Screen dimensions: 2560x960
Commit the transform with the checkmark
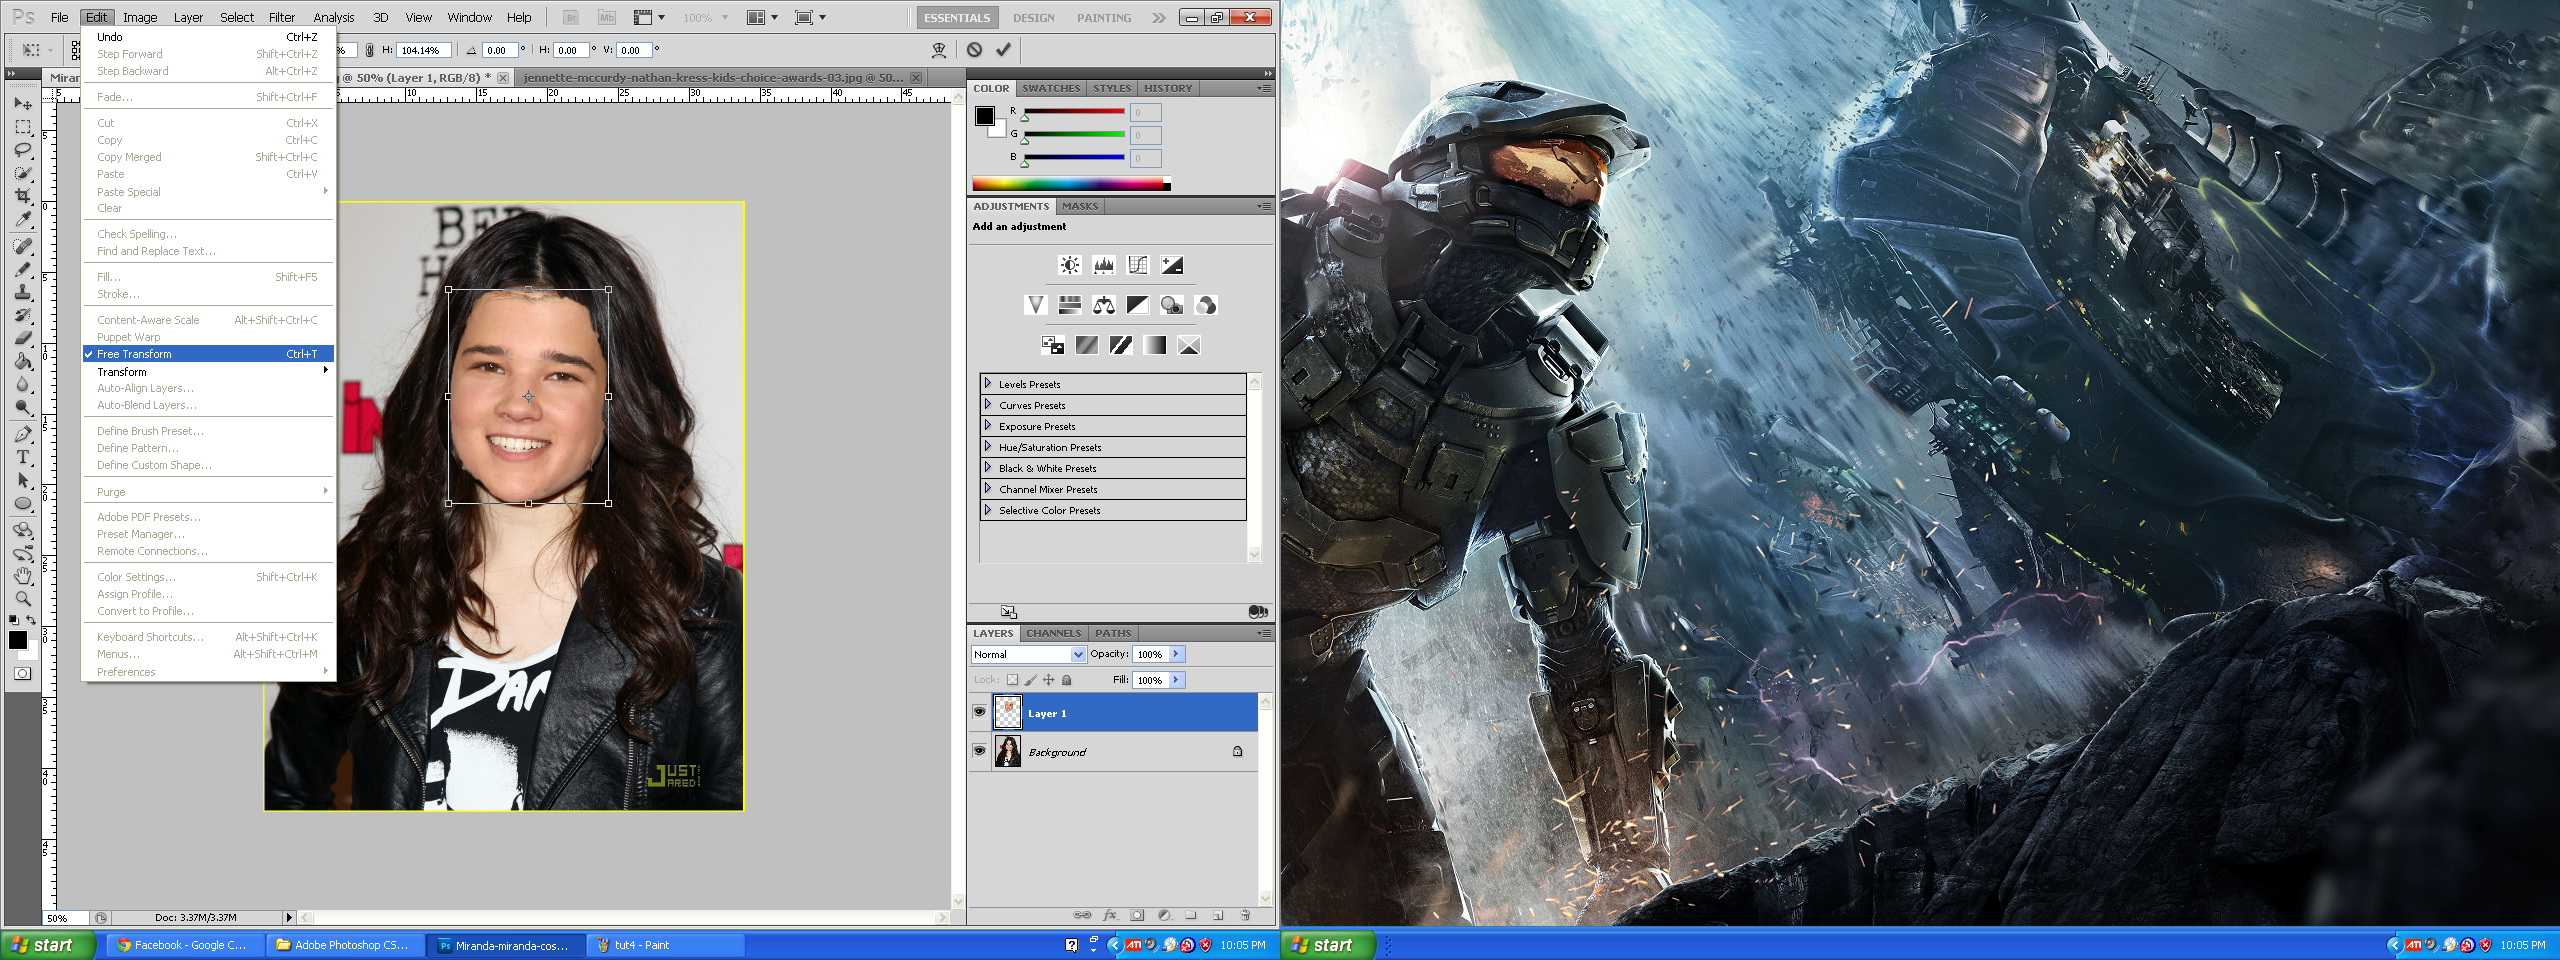point(1003,49)
